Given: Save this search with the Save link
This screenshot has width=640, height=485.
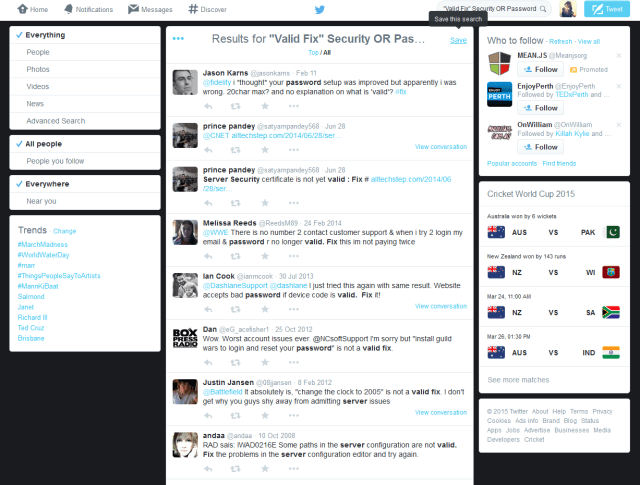Looking at the screenshot, I should pos(458,40).
